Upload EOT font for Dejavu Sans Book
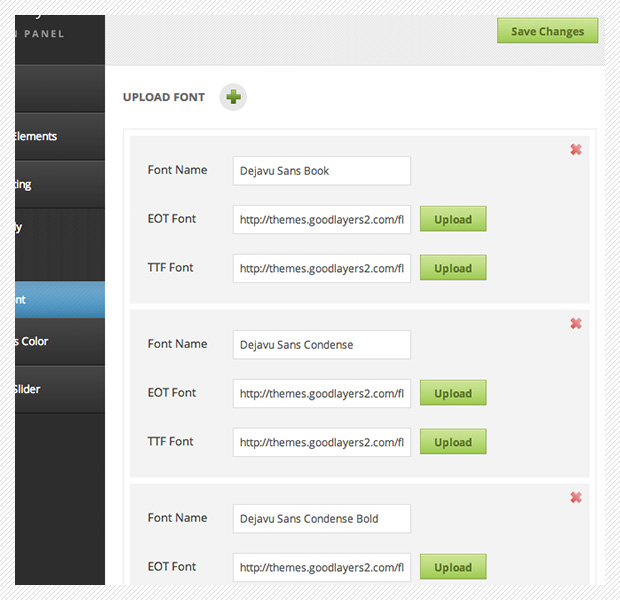 coord(453,219)
